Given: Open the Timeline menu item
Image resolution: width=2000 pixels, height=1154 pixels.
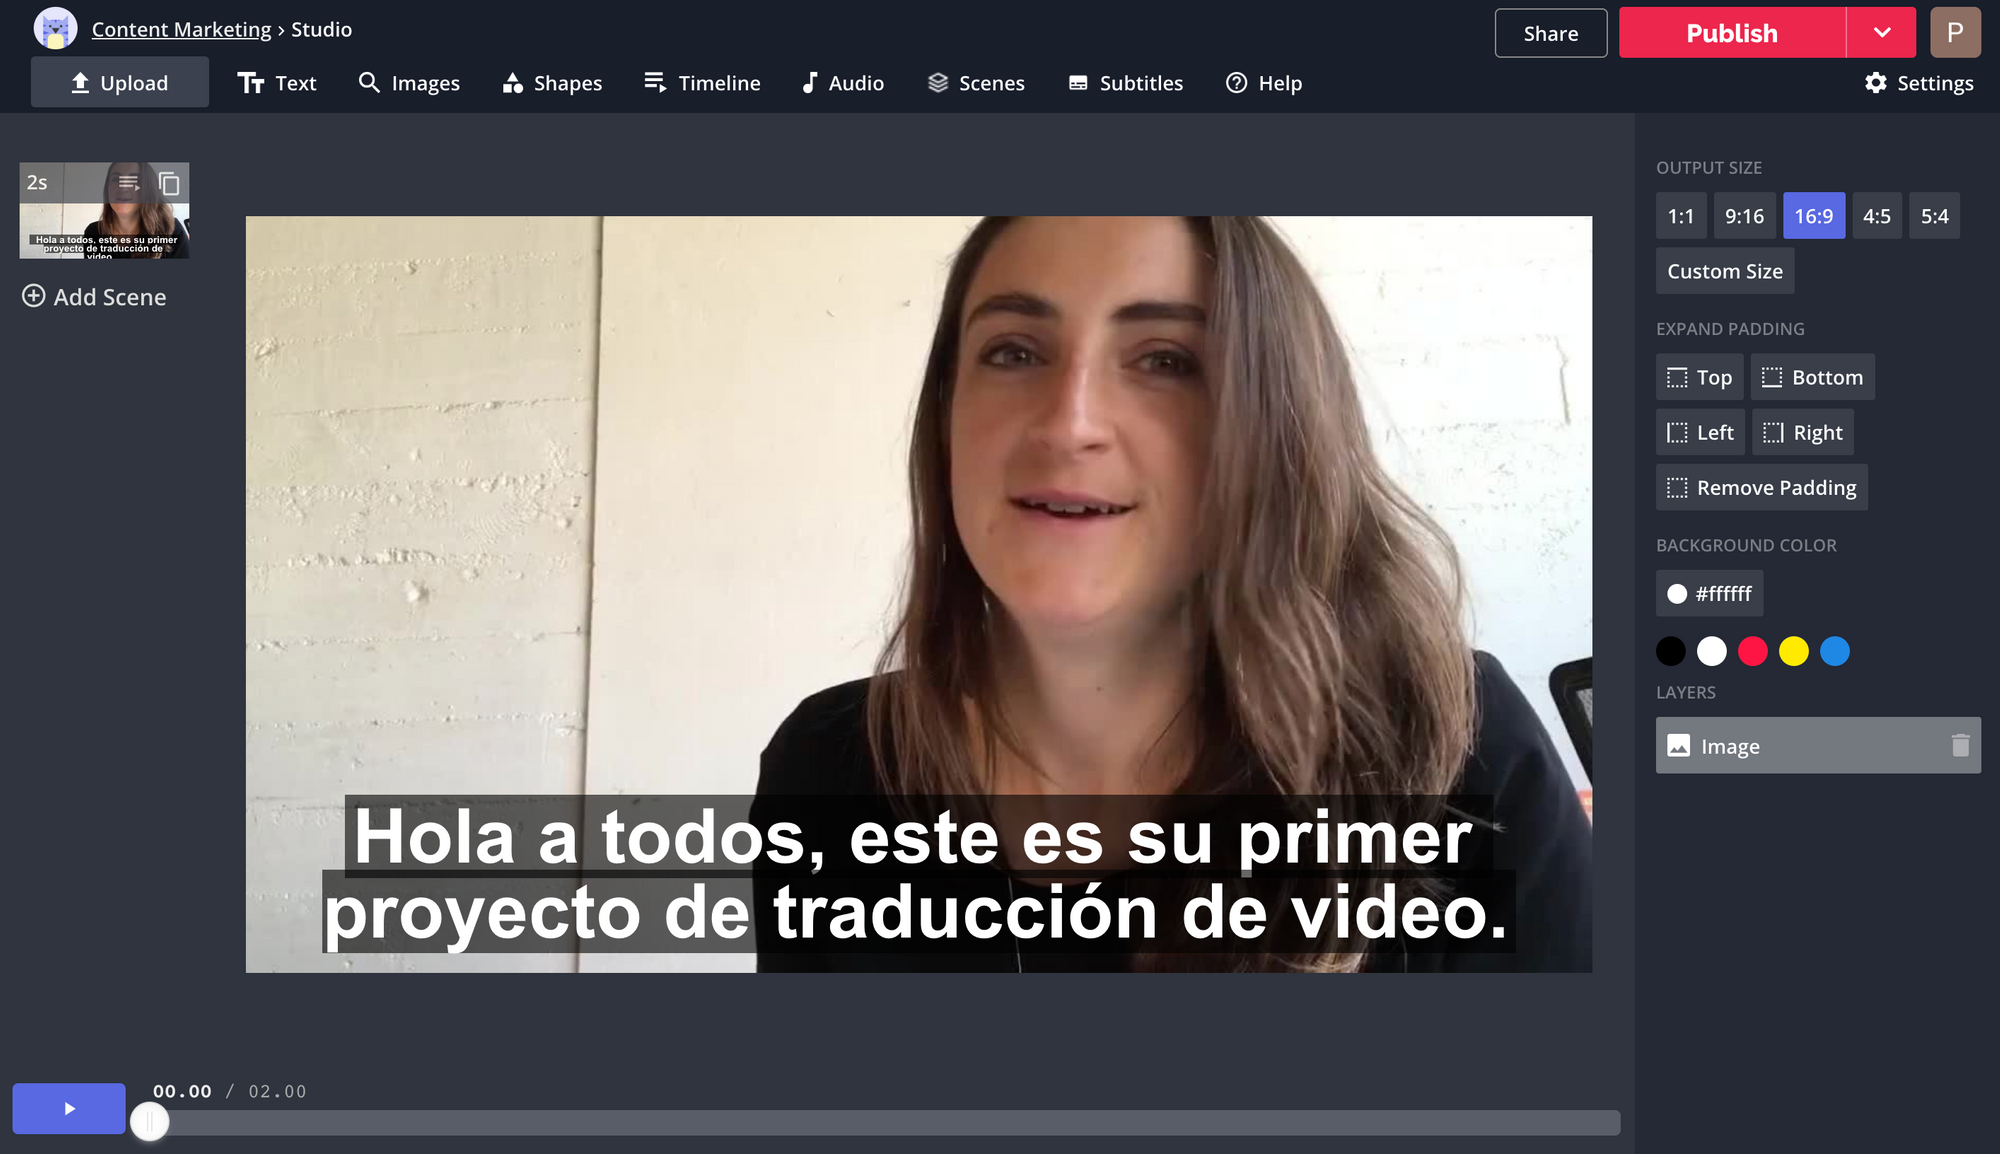Looking at the screenshot, I should pyautogui.click(x=702, y=83).
